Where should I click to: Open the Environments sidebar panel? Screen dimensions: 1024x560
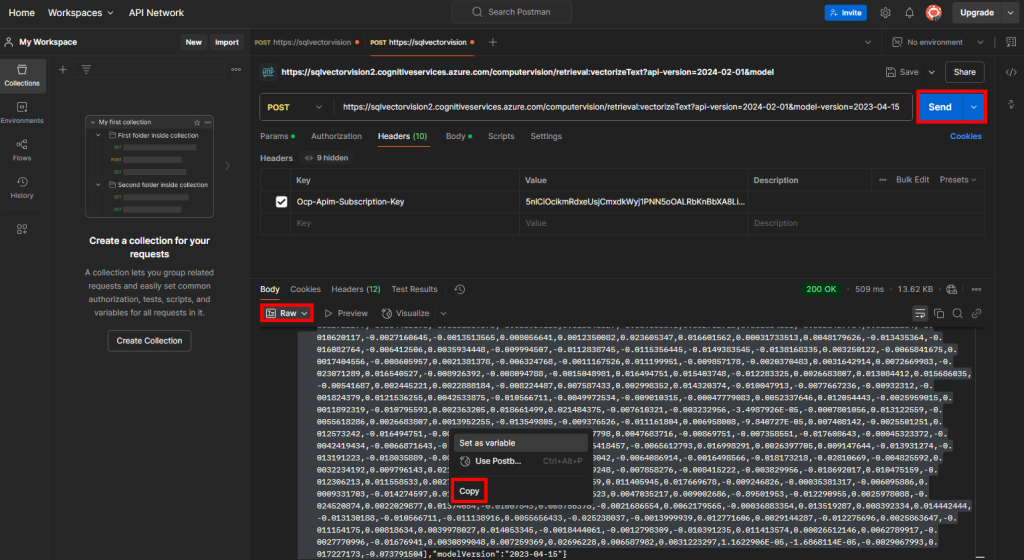pyautogui.click(x=22, y=113)
